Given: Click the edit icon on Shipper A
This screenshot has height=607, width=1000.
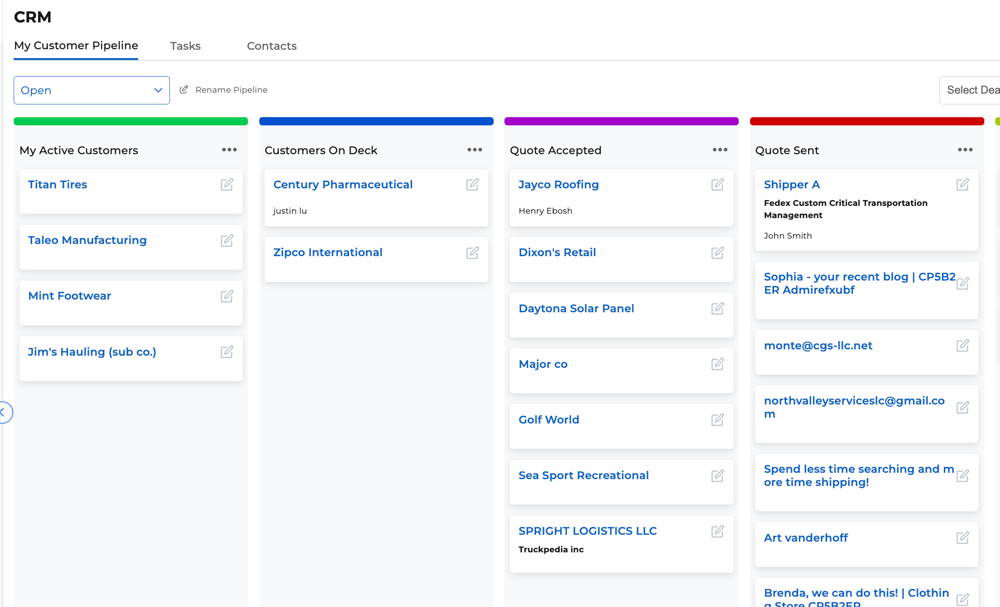Looking at the screenshot, I should 962,184.
